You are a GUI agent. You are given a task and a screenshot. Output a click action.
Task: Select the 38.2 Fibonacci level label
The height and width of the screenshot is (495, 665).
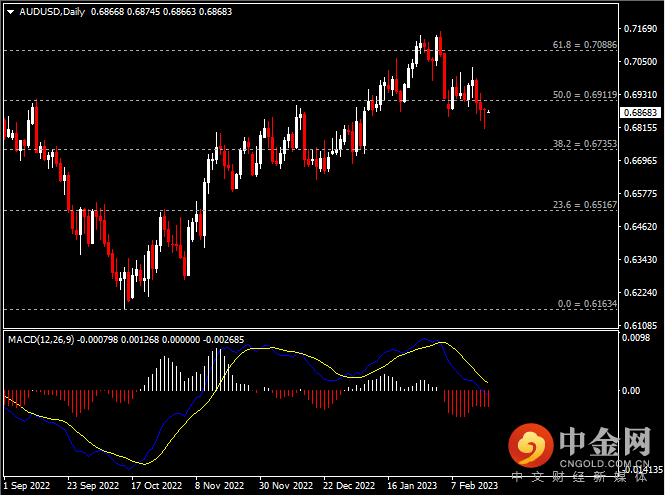[585, 144]
